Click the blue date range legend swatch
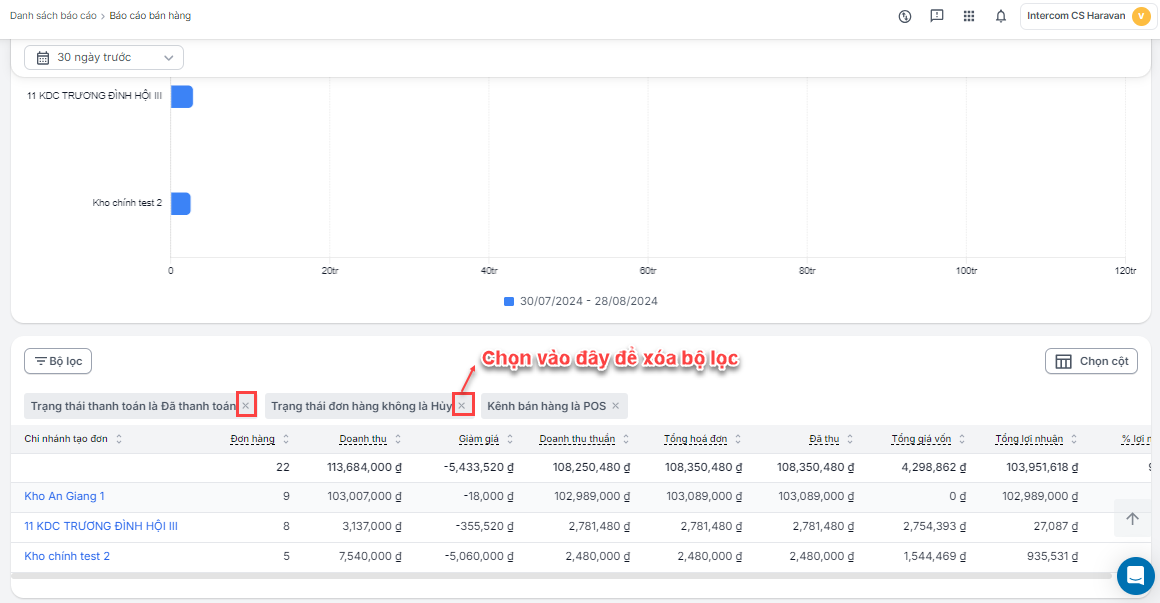The width and height of the screenshot is (1160, 603). pos(509,301)
